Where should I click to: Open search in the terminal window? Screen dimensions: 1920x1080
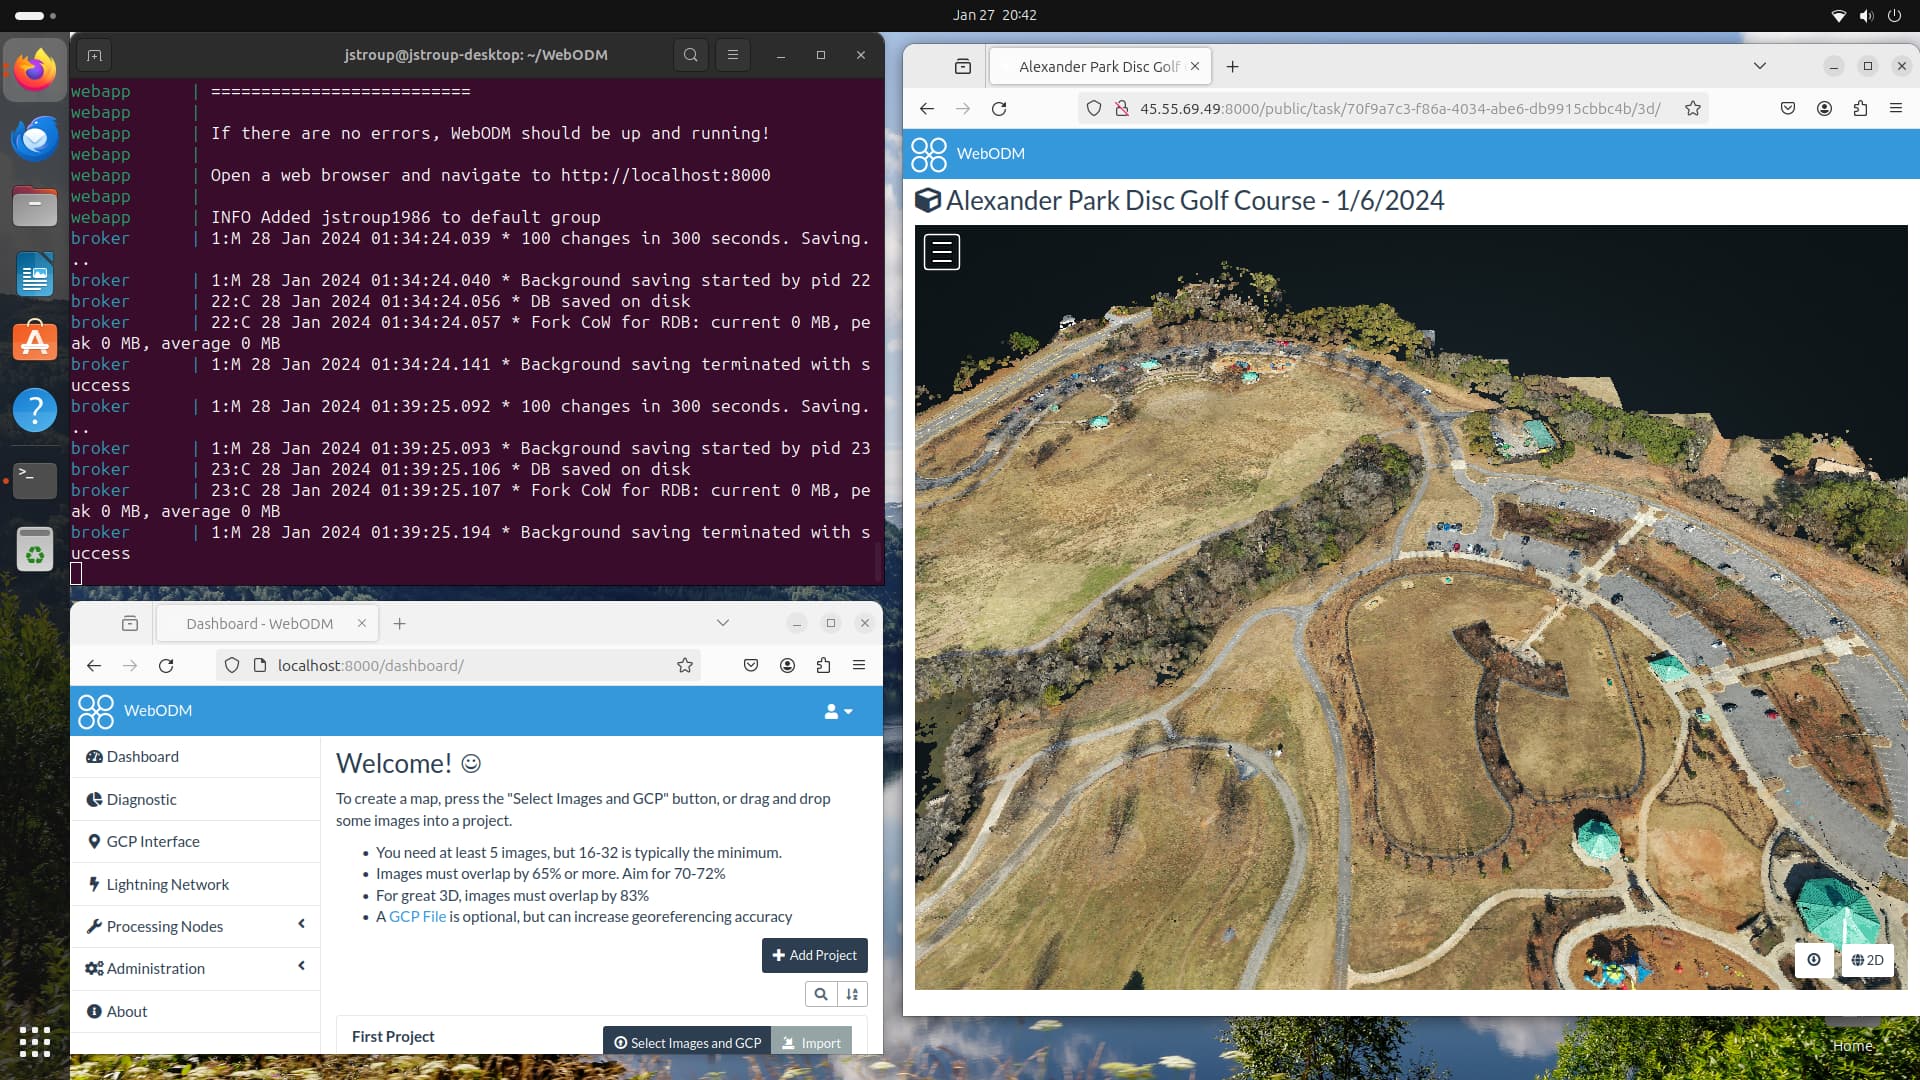(x=690, y=55)
